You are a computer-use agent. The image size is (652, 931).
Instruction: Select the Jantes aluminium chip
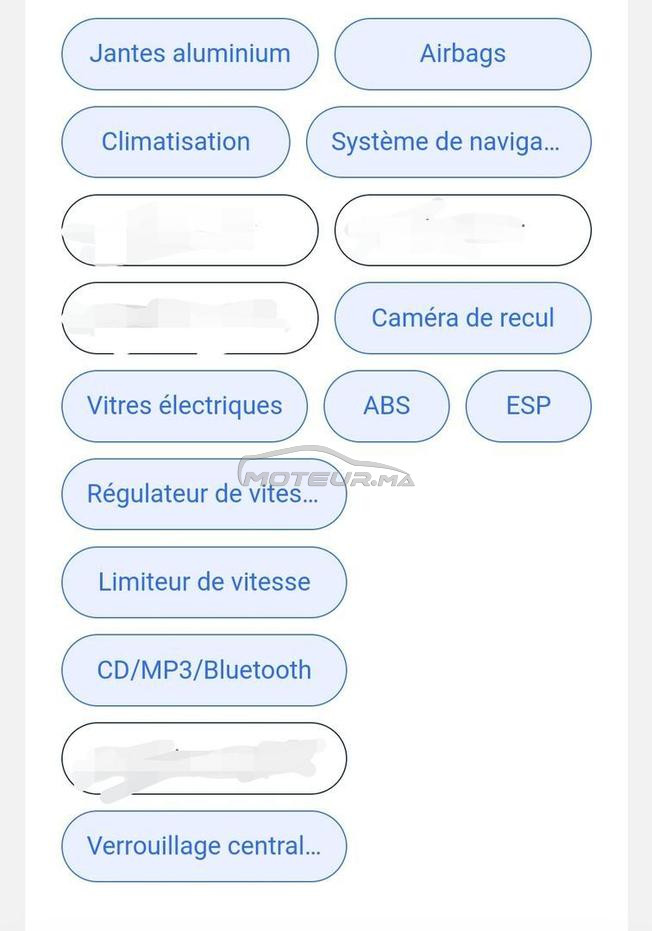tap(190, 54)
